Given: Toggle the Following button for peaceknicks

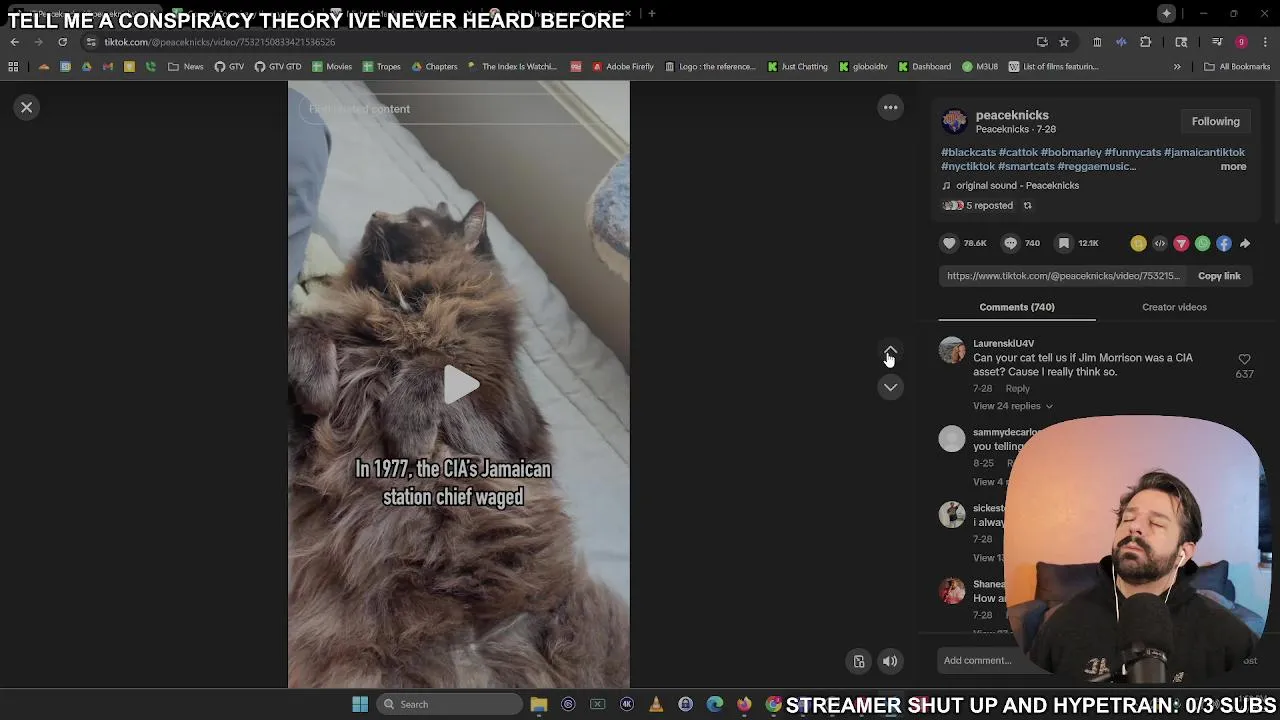Looking at the screenshot, I should coord(1215,121).
